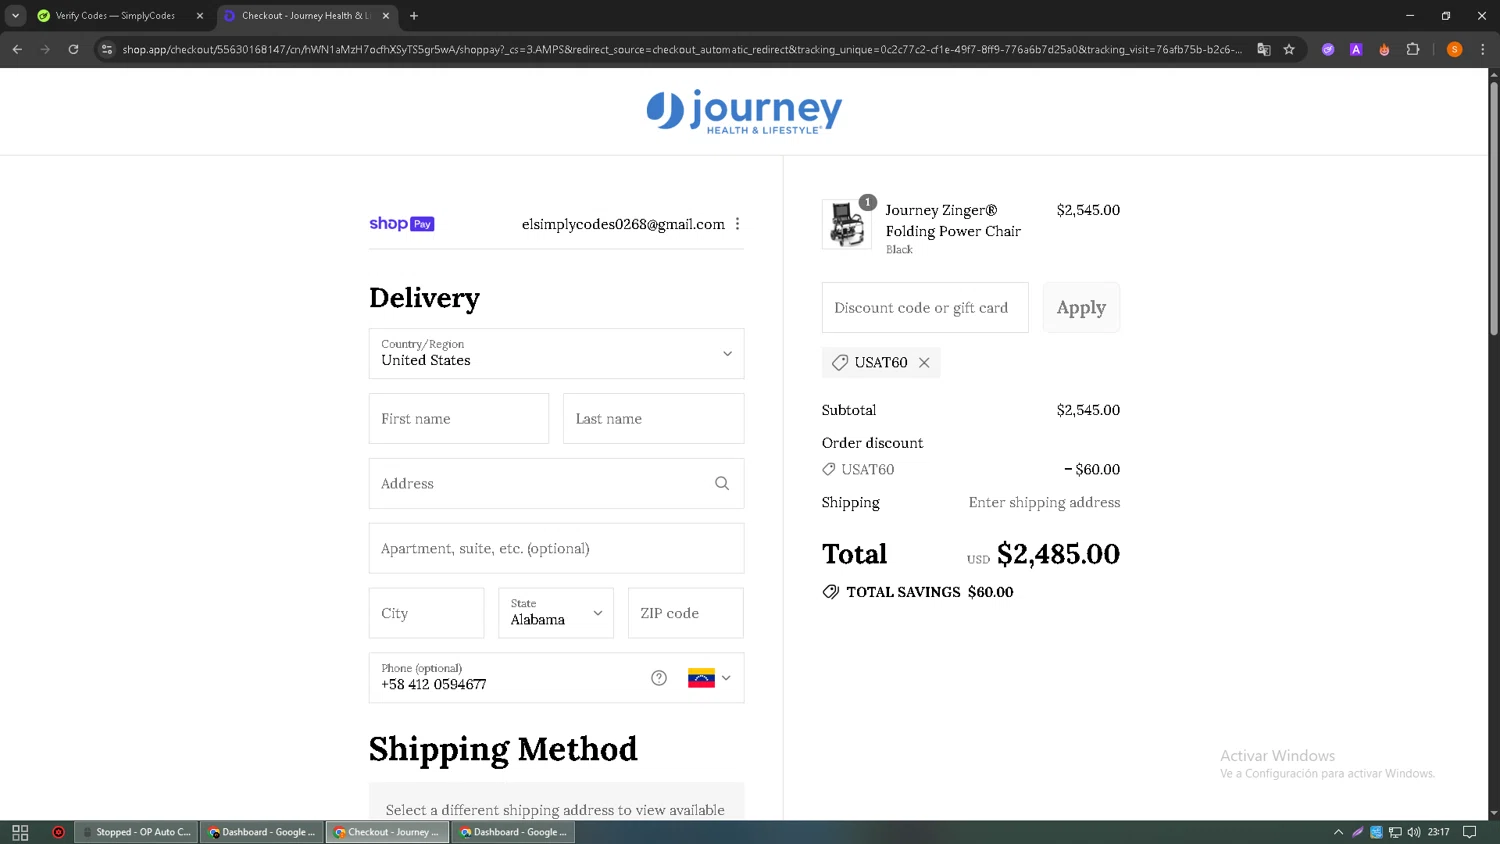The height and width of the screenshot is (844, 1500).
Task: Open the Chrome three-dot menu
Action: tap(1483, 49)
